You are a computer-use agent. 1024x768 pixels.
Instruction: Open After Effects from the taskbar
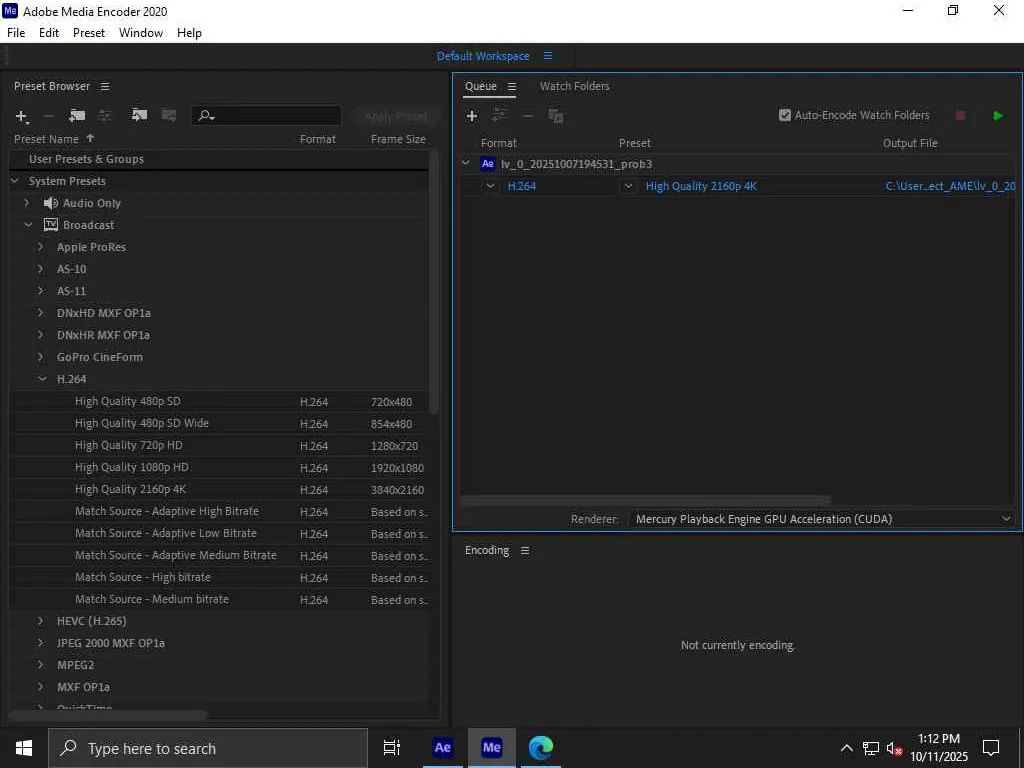point(442,748)
